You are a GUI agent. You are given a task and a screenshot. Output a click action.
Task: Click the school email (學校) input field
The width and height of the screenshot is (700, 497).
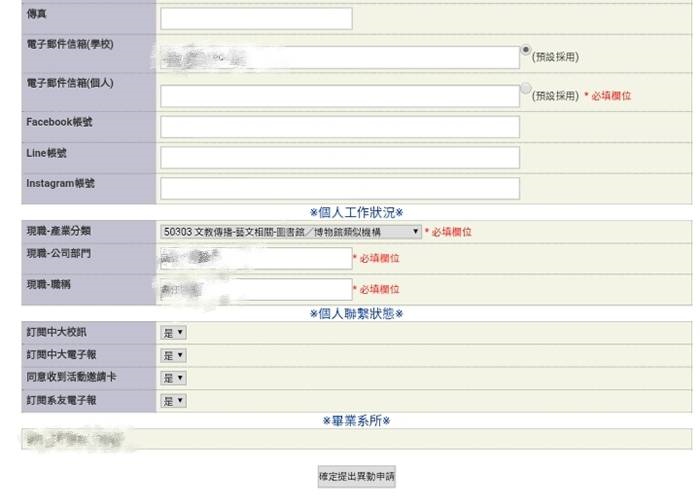coord(339,57)
